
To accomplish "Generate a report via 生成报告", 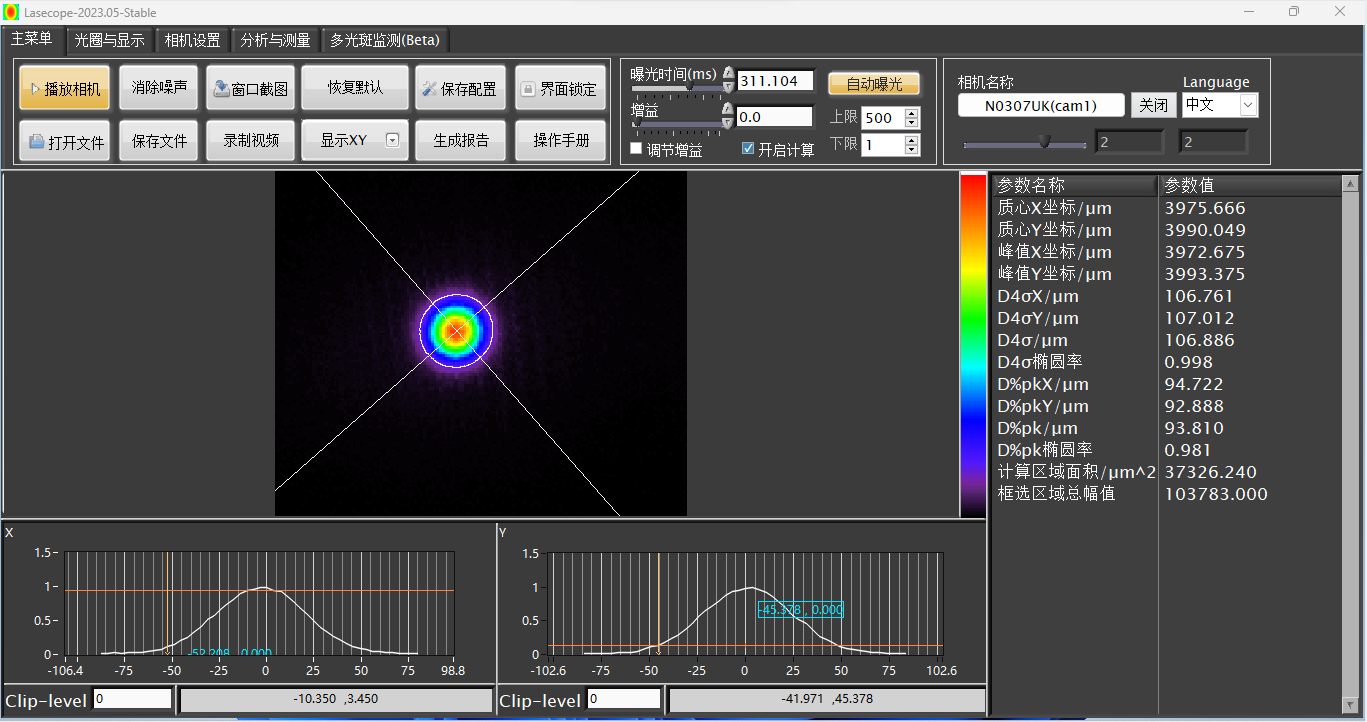I will tap(460, 141).
